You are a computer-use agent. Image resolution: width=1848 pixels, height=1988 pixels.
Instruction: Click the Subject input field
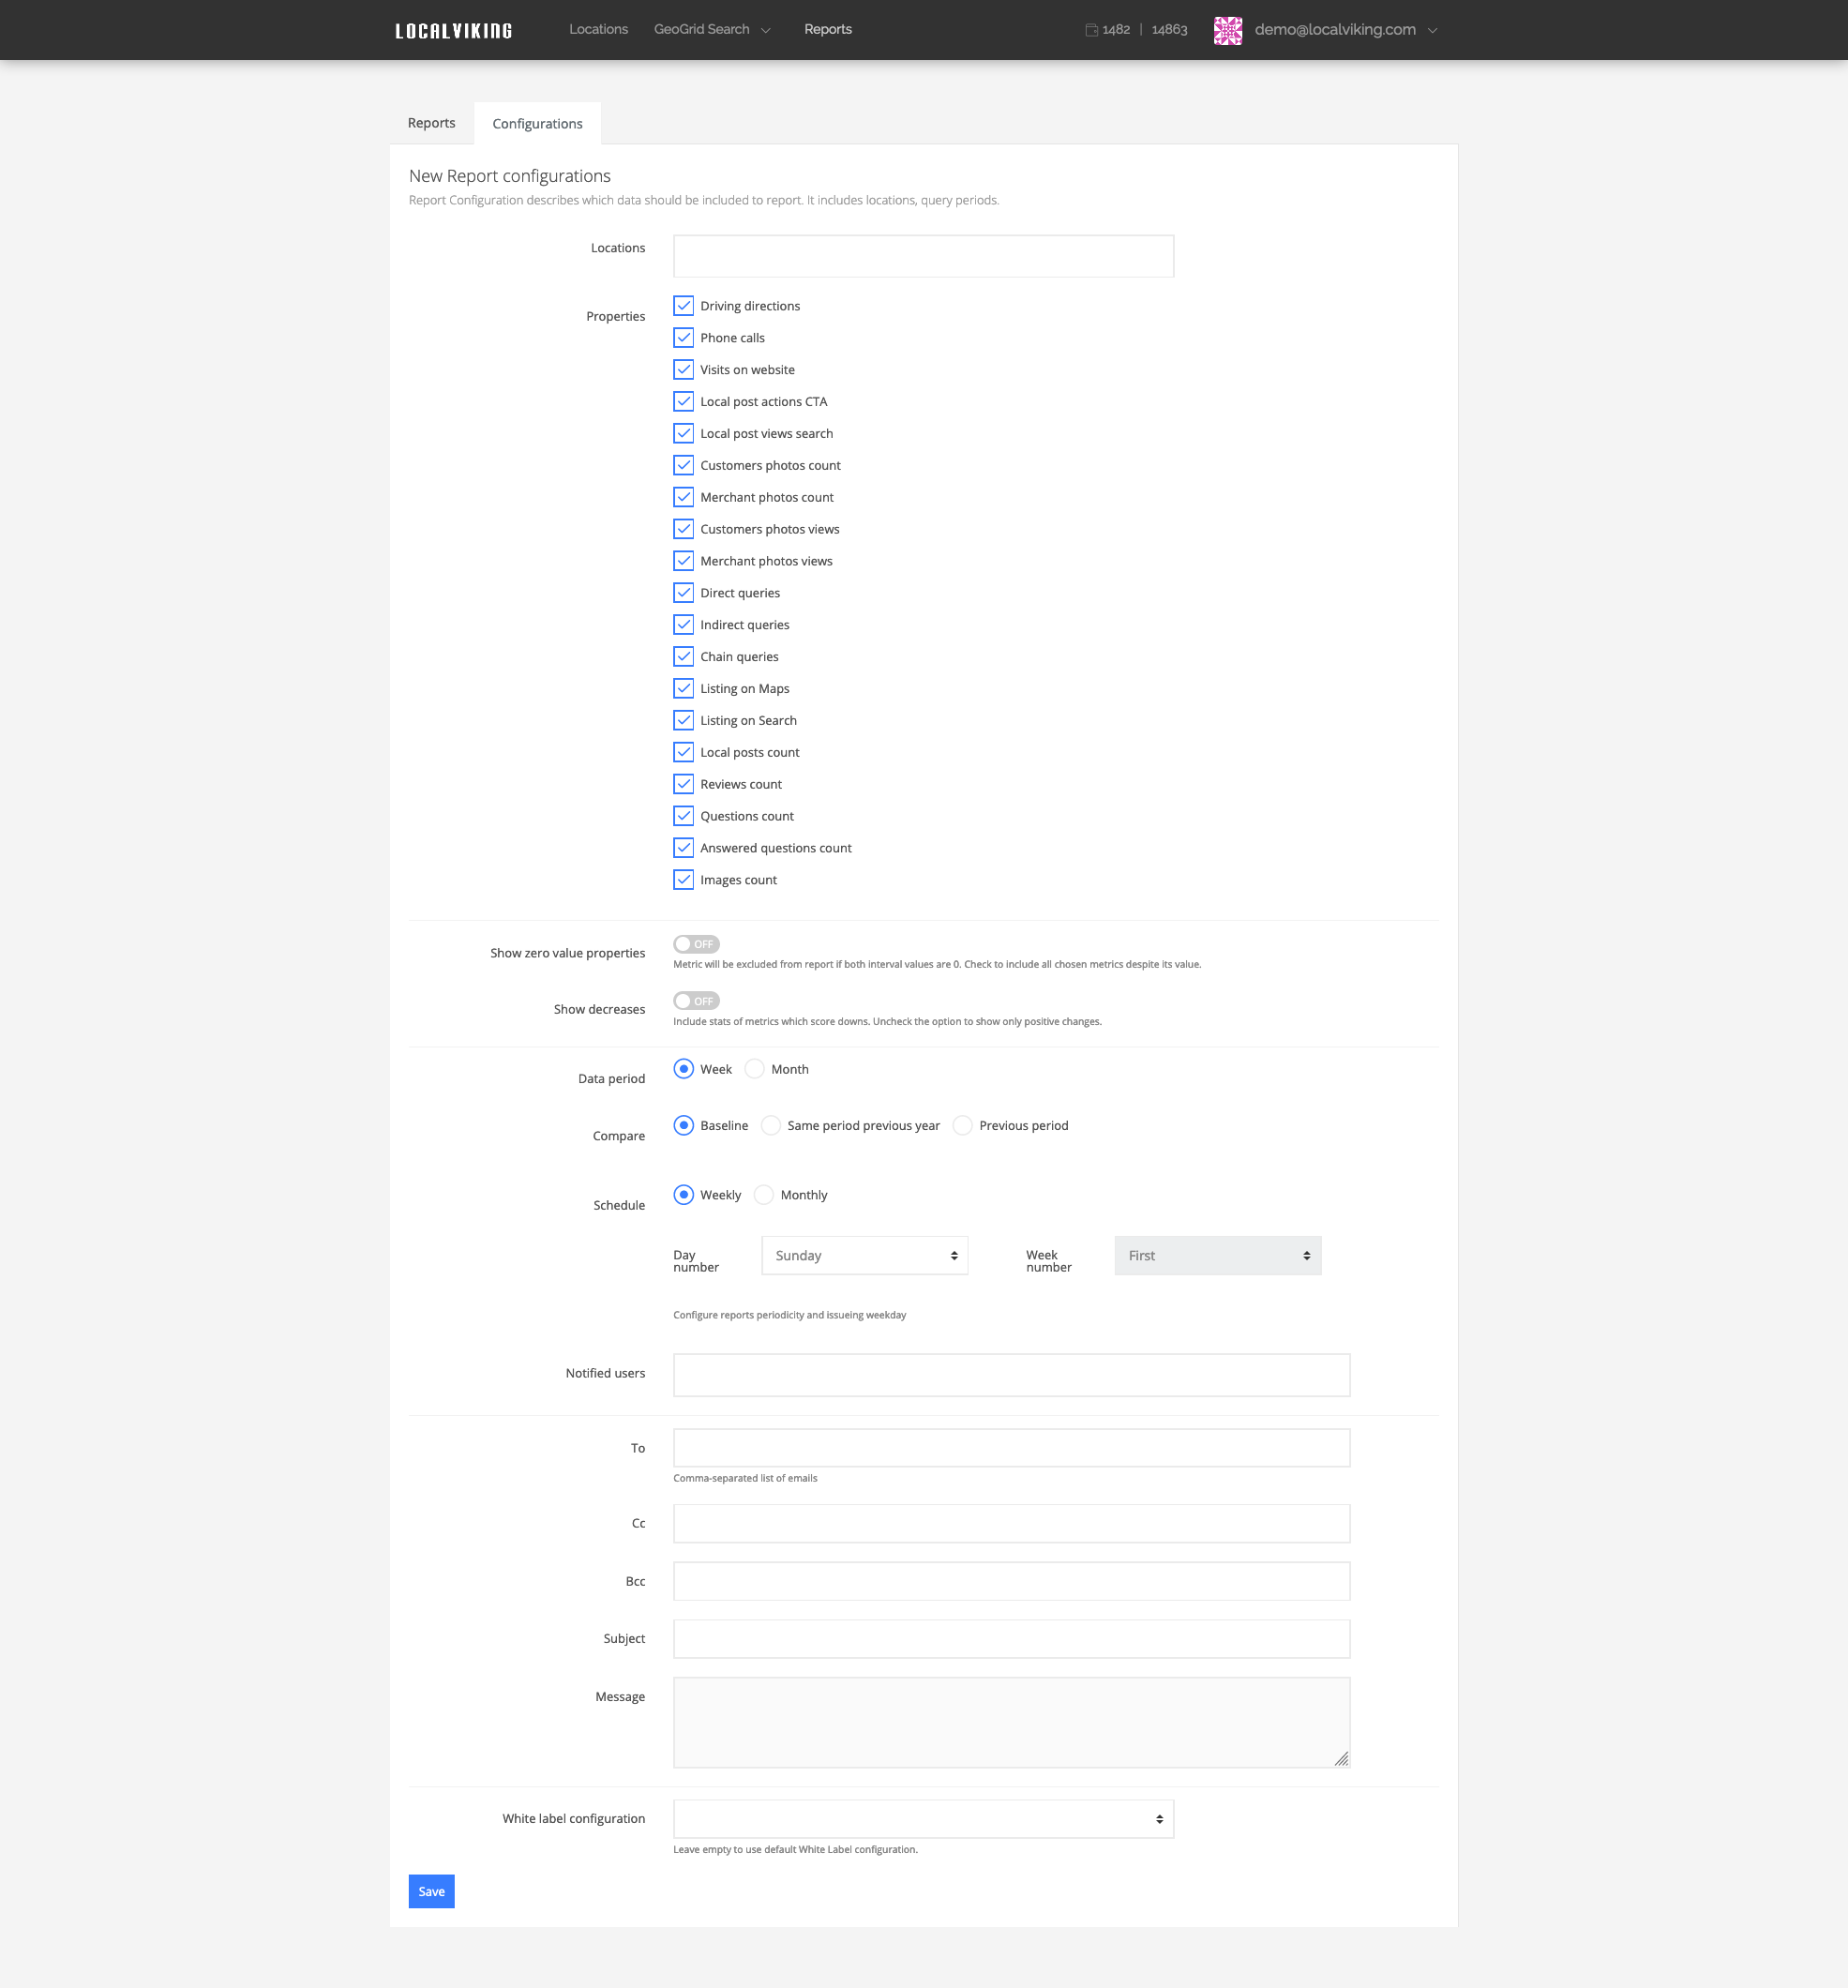tap(1011, 1639)
